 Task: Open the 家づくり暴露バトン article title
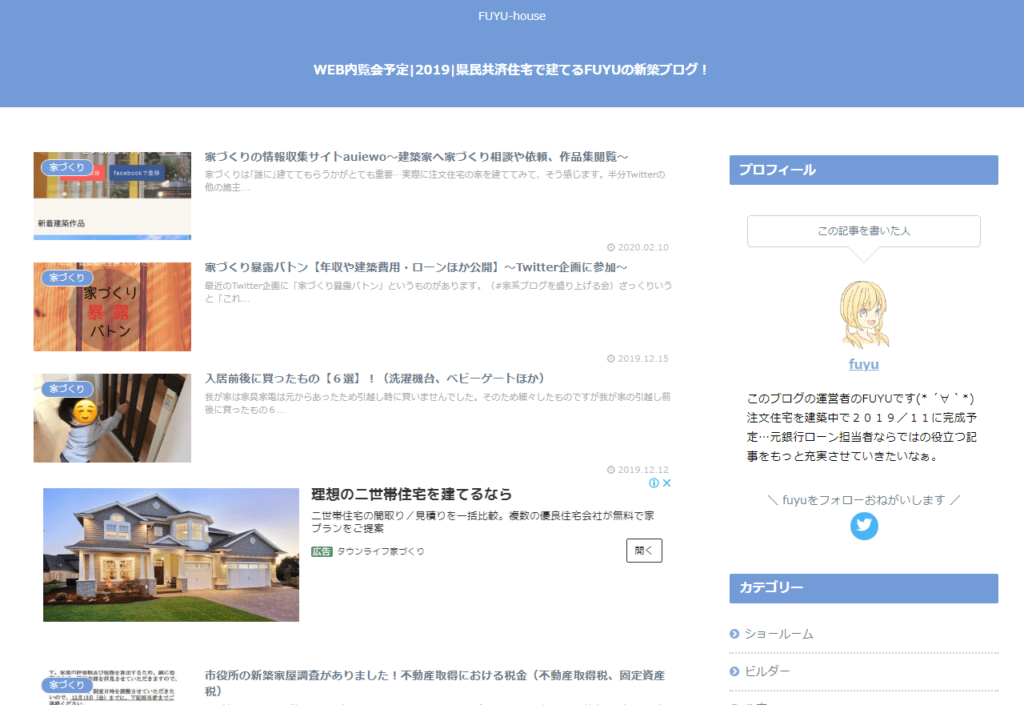click(x=416, y=268)
